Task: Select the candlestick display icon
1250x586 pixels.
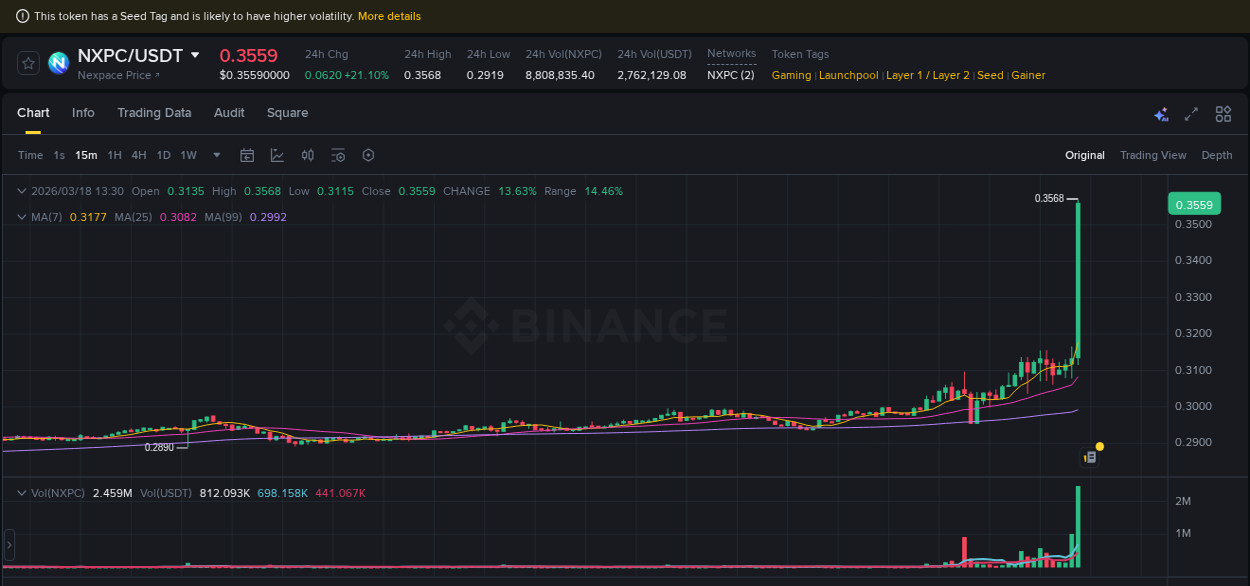Action: (307, 155)
